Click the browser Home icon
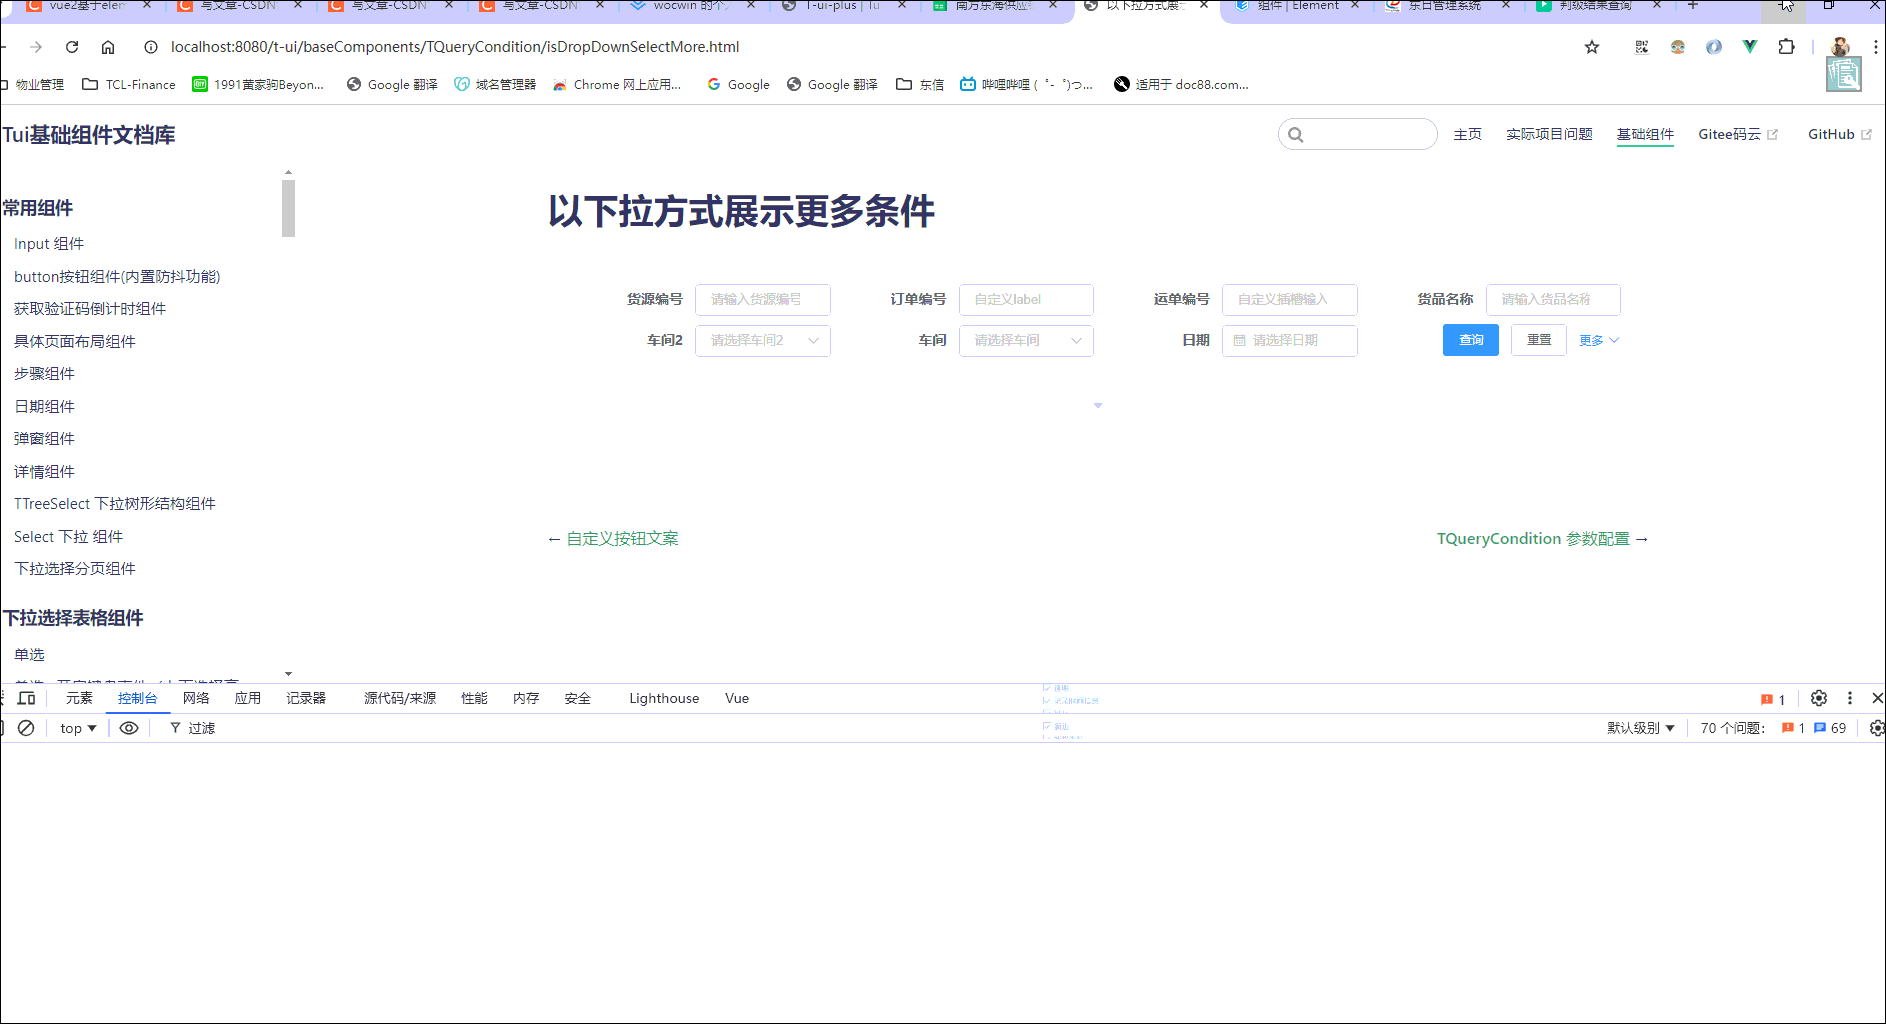 [108, 47]
